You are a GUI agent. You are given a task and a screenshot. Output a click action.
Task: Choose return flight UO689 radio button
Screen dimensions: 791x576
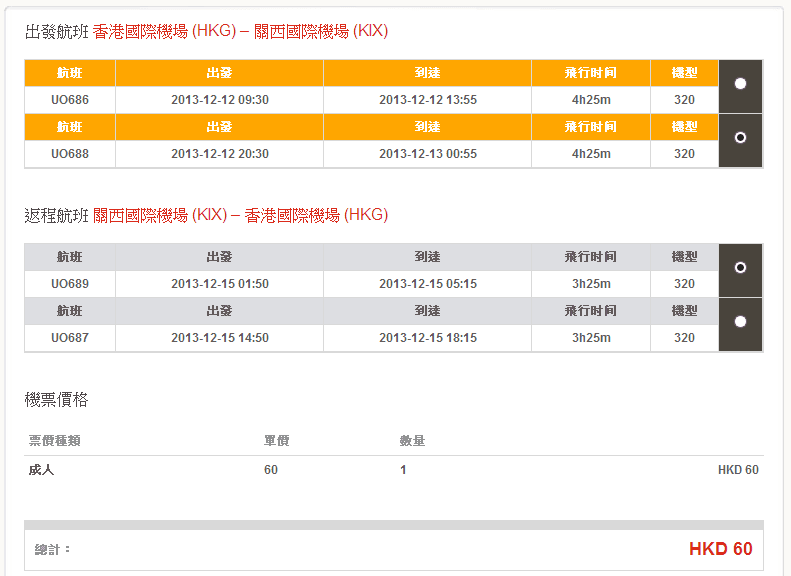(740, 268)
